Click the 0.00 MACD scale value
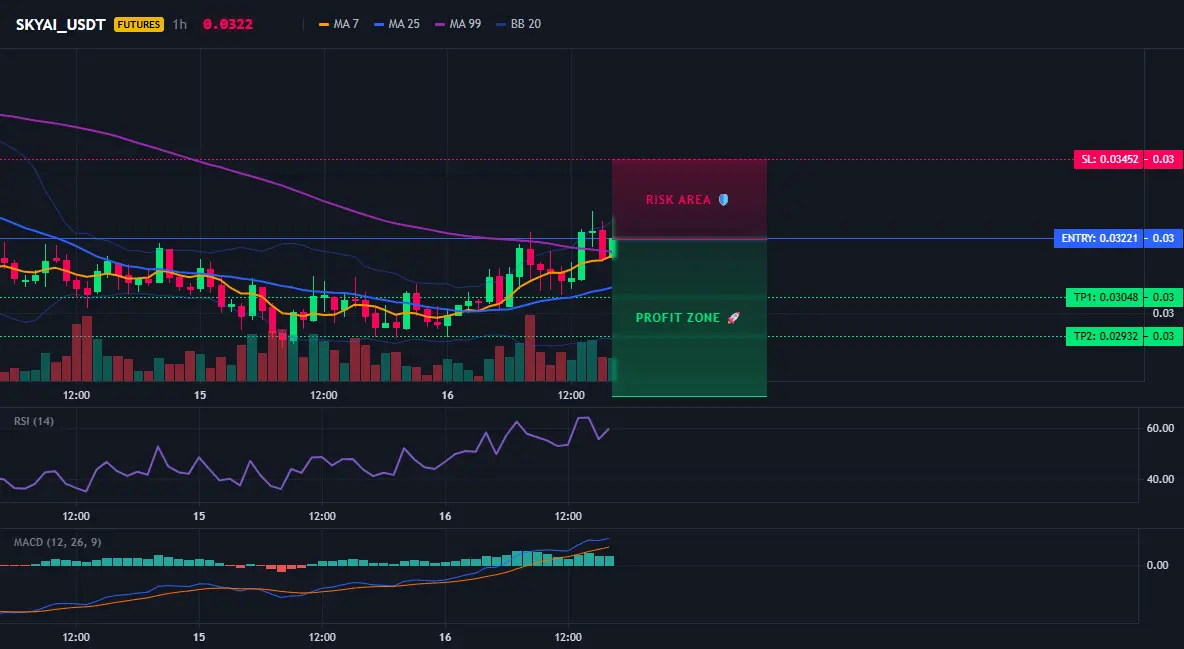Image resolution: width=1184 pixels, height=649 pixels. (x=1158, y=565)
